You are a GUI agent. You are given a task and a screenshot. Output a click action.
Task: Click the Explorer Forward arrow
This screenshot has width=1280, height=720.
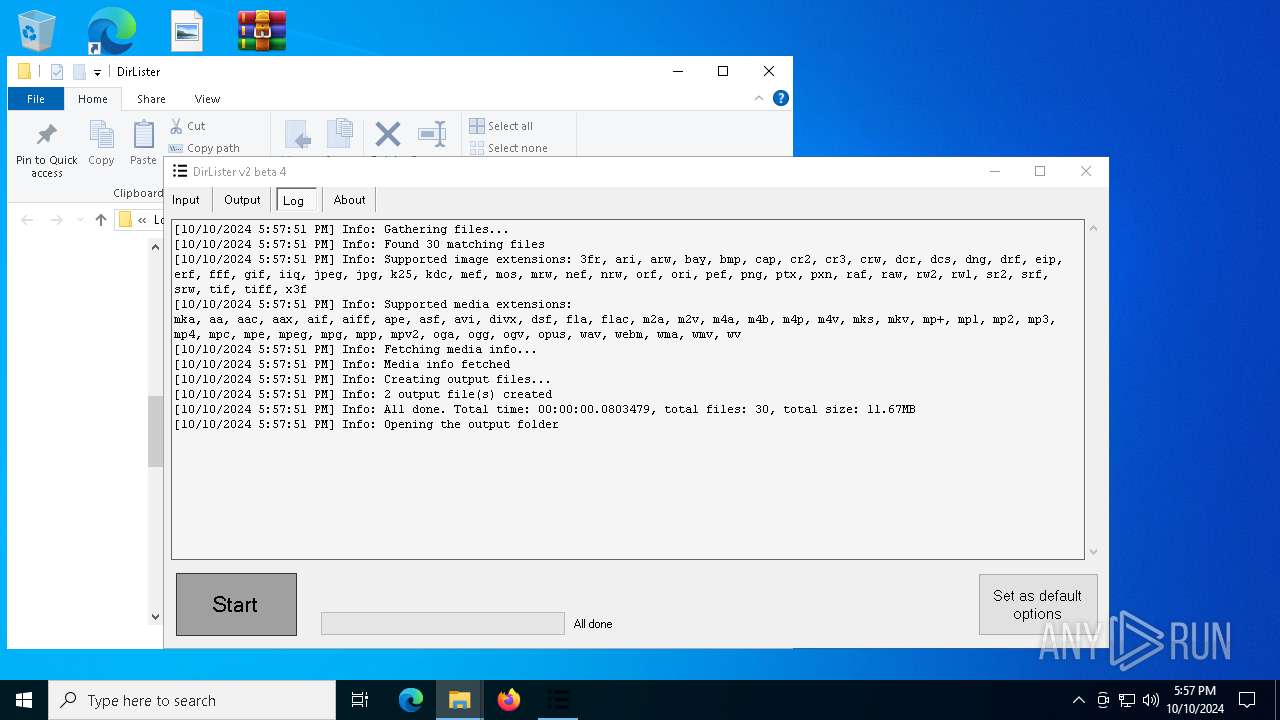tap(57, 220)
